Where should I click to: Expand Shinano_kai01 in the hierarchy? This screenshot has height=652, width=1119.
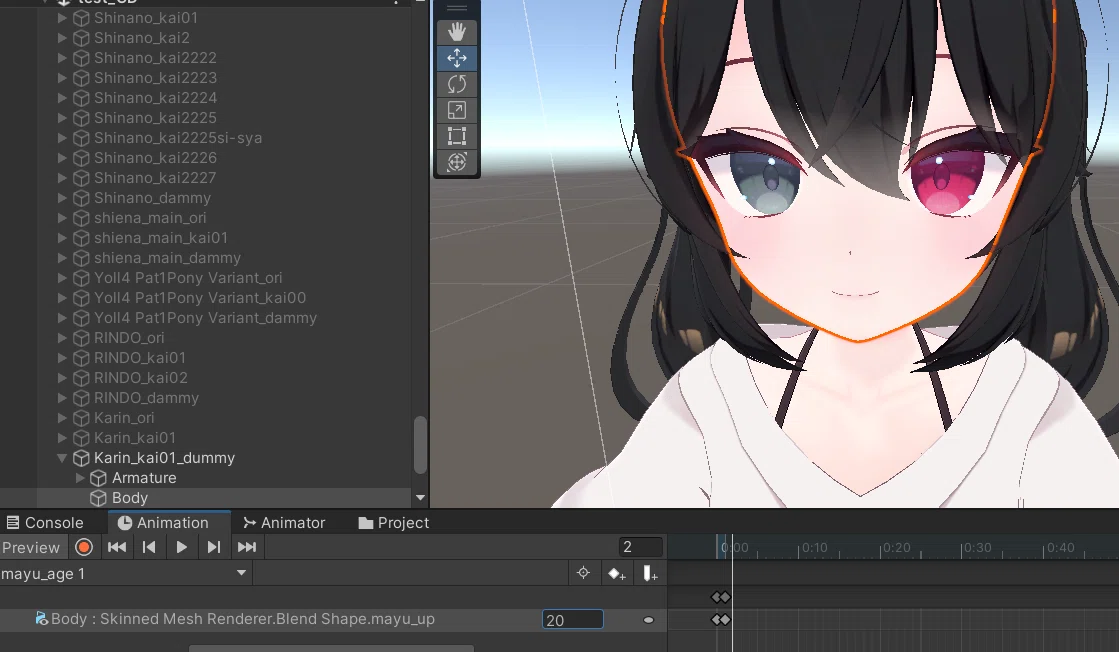tap(62, 18)
